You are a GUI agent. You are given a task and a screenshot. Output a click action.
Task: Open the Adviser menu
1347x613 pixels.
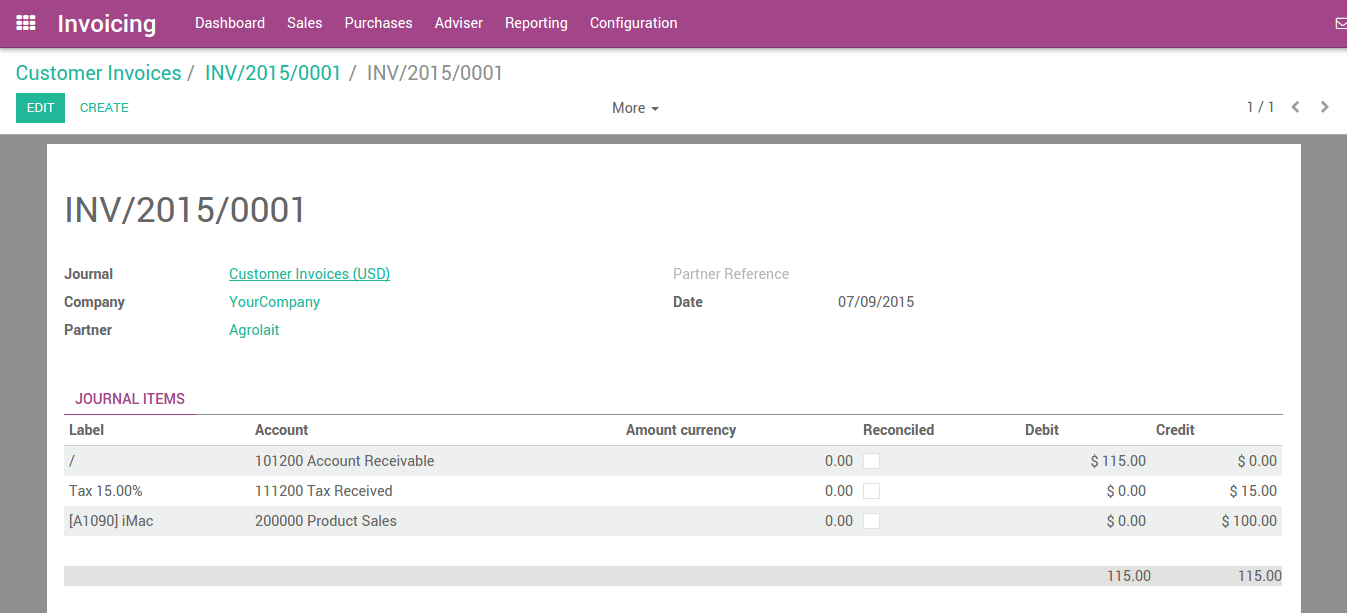pos(458,23)
